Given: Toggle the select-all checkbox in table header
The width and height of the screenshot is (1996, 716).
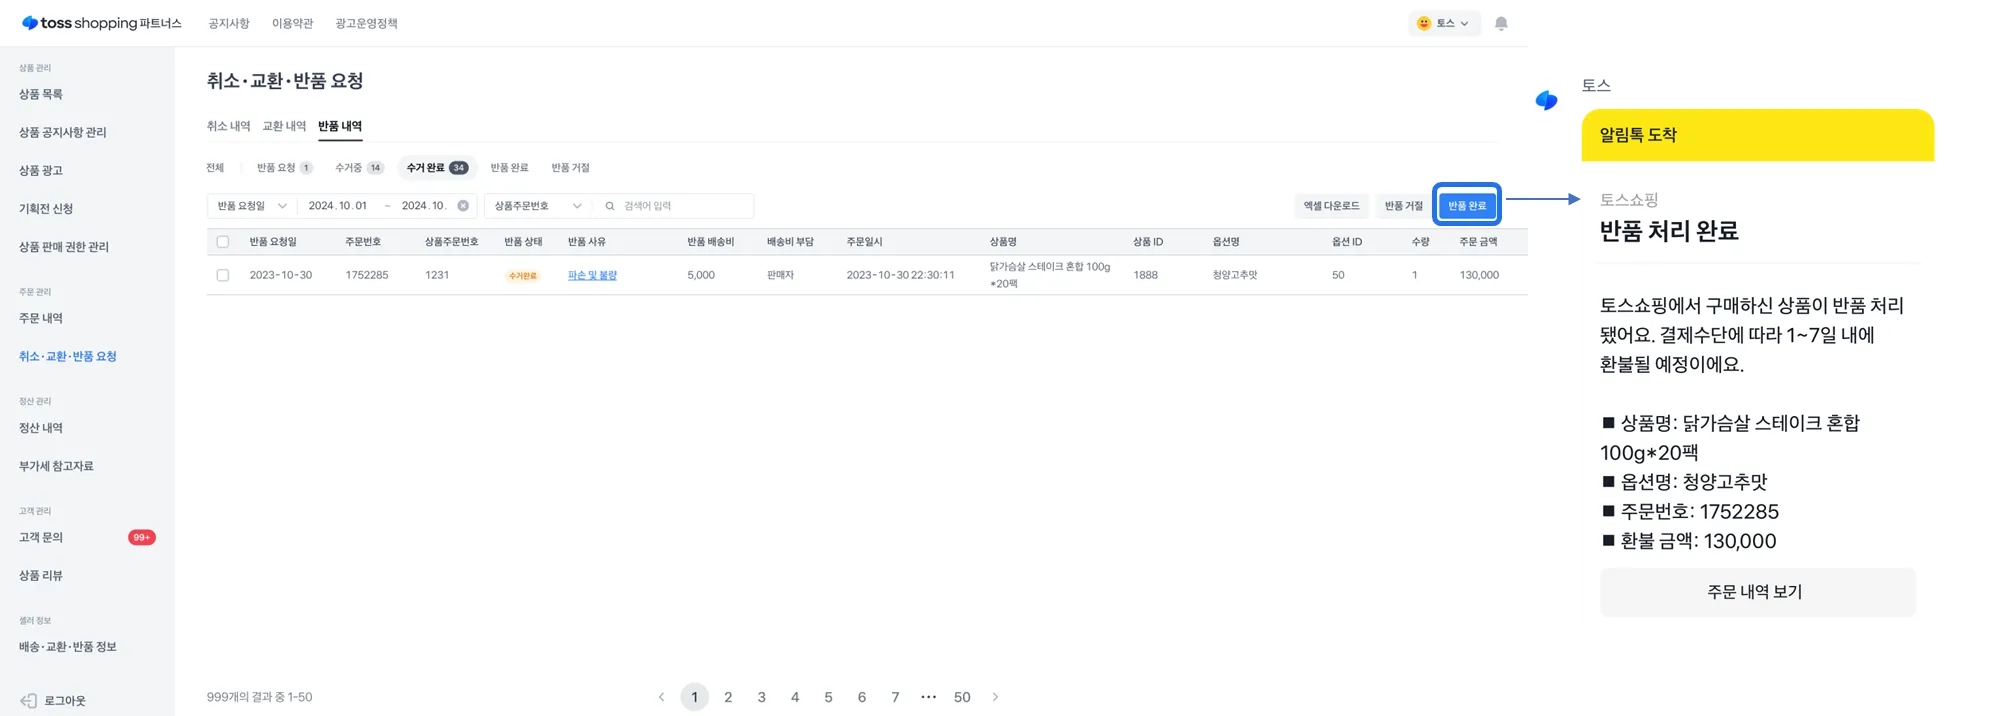Looking at the screenshot, I should (223, 242).
